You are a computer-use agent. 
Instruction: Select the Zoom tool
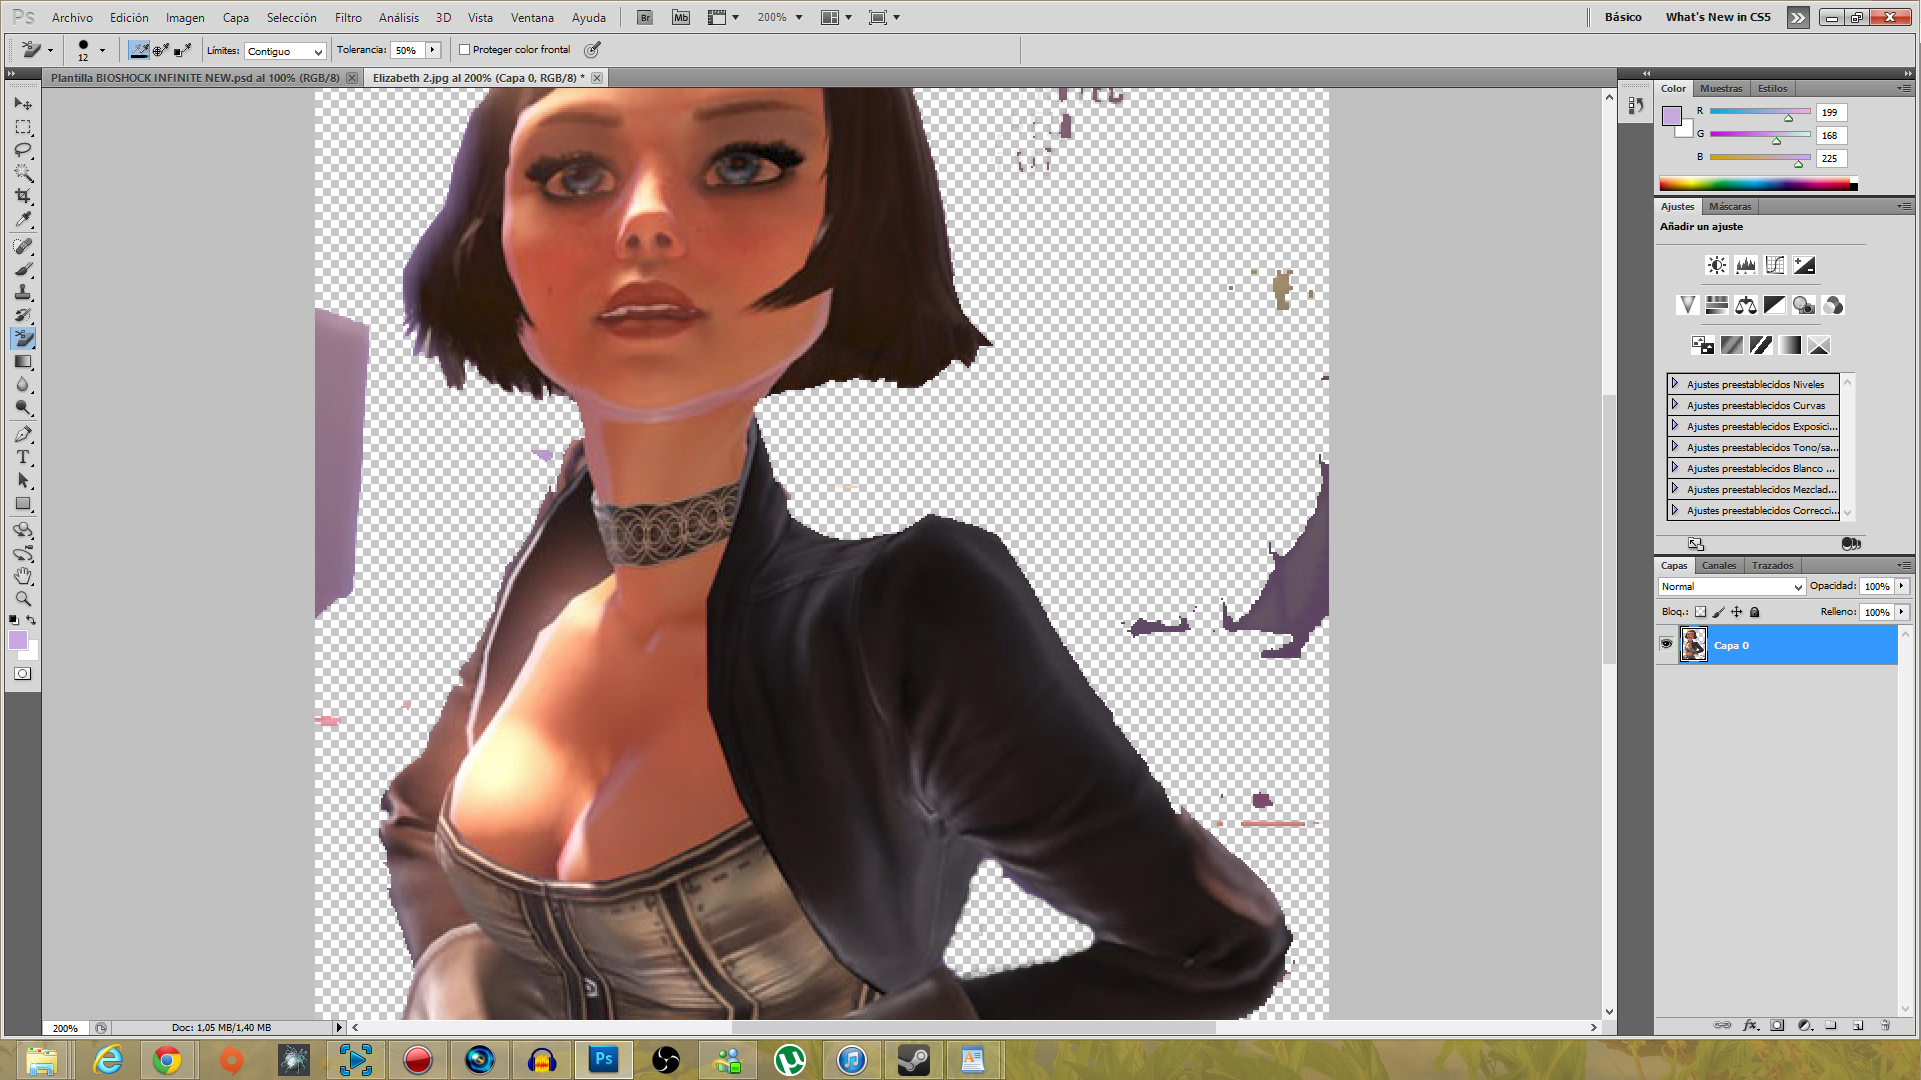point(23,599)
